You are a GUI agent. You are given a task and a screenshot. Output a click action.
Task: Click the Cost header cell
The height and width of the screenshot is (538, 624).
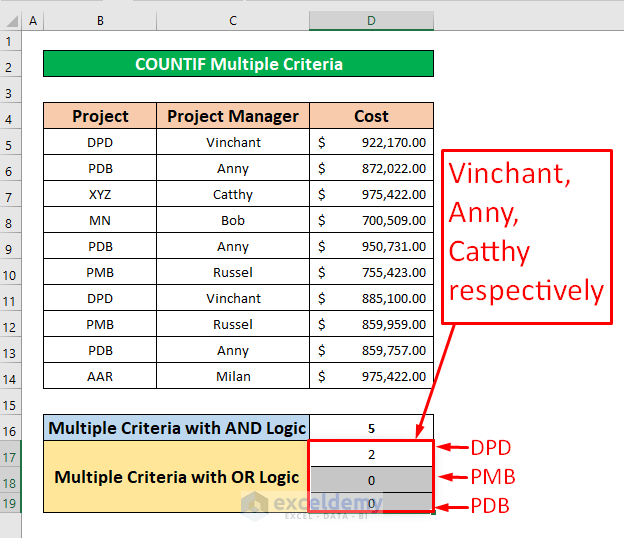tap(371, 116)
